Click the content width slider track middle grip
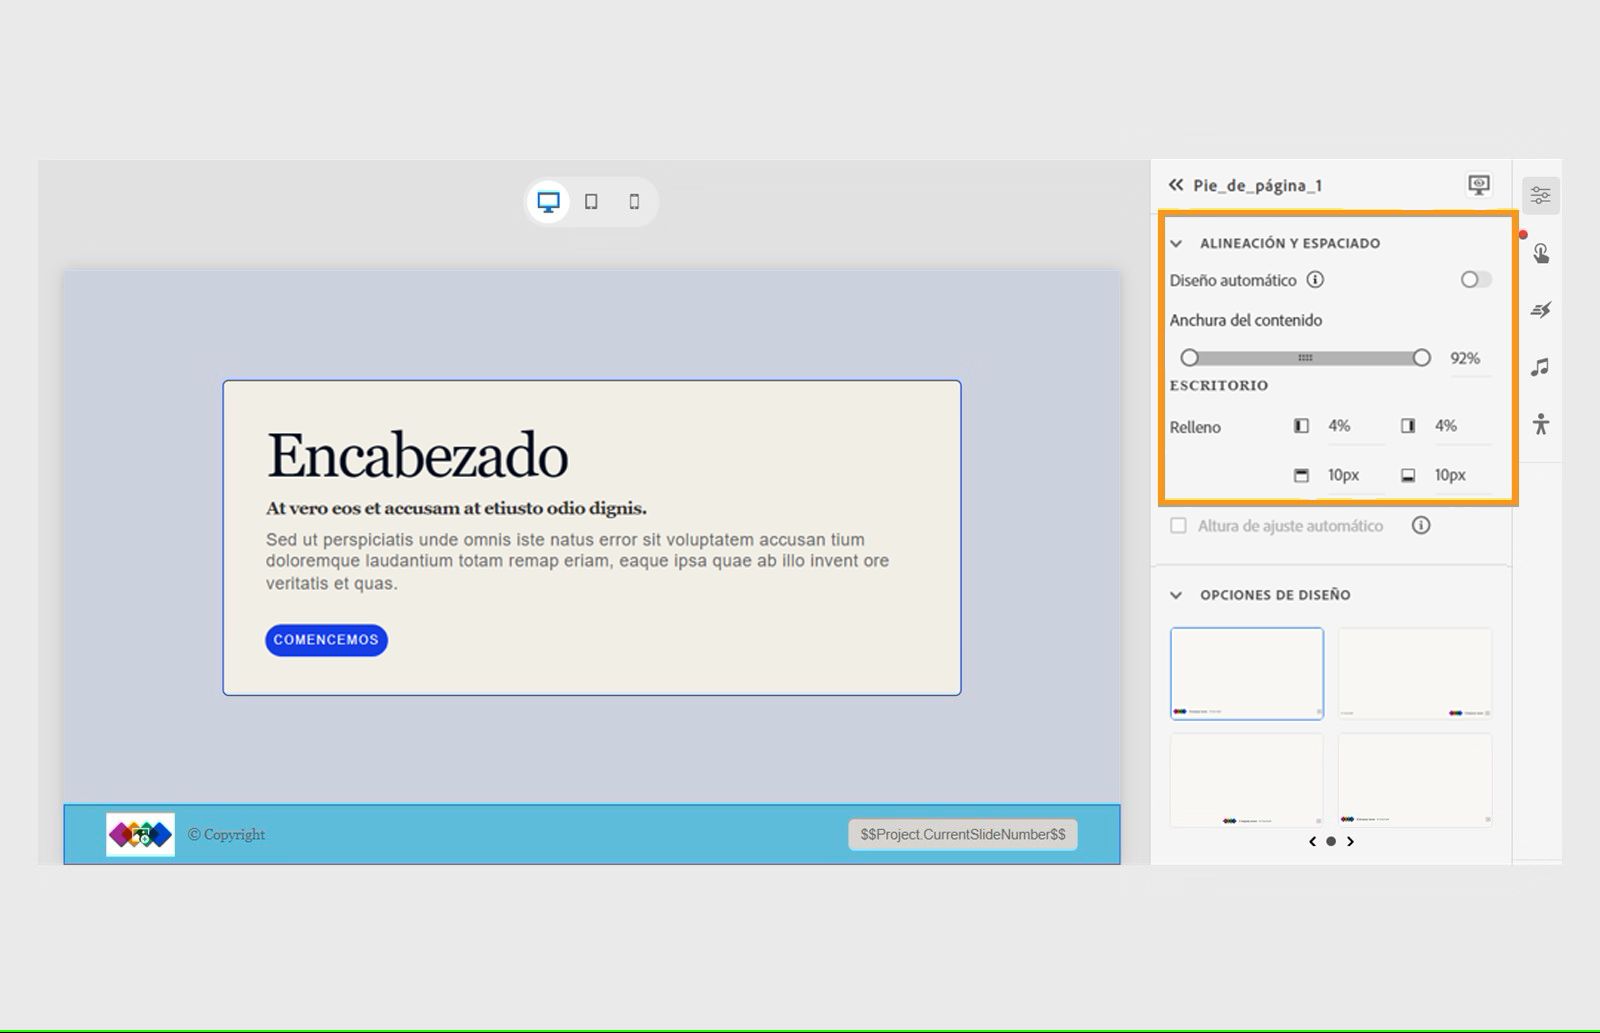This screenshot has width=1600, height=1033. 1305,358
